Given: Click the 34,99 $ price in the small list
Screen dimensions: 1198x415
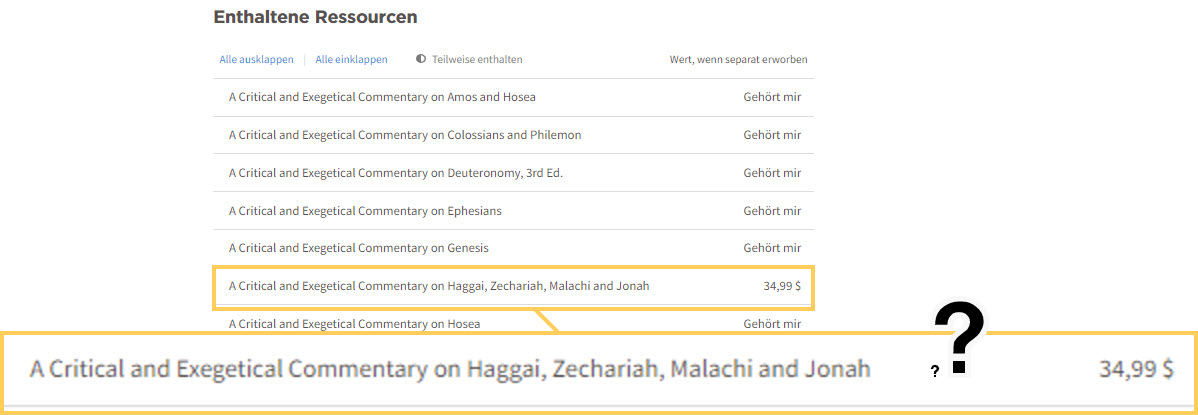Looking at the screenshot, I should (782, 286).
